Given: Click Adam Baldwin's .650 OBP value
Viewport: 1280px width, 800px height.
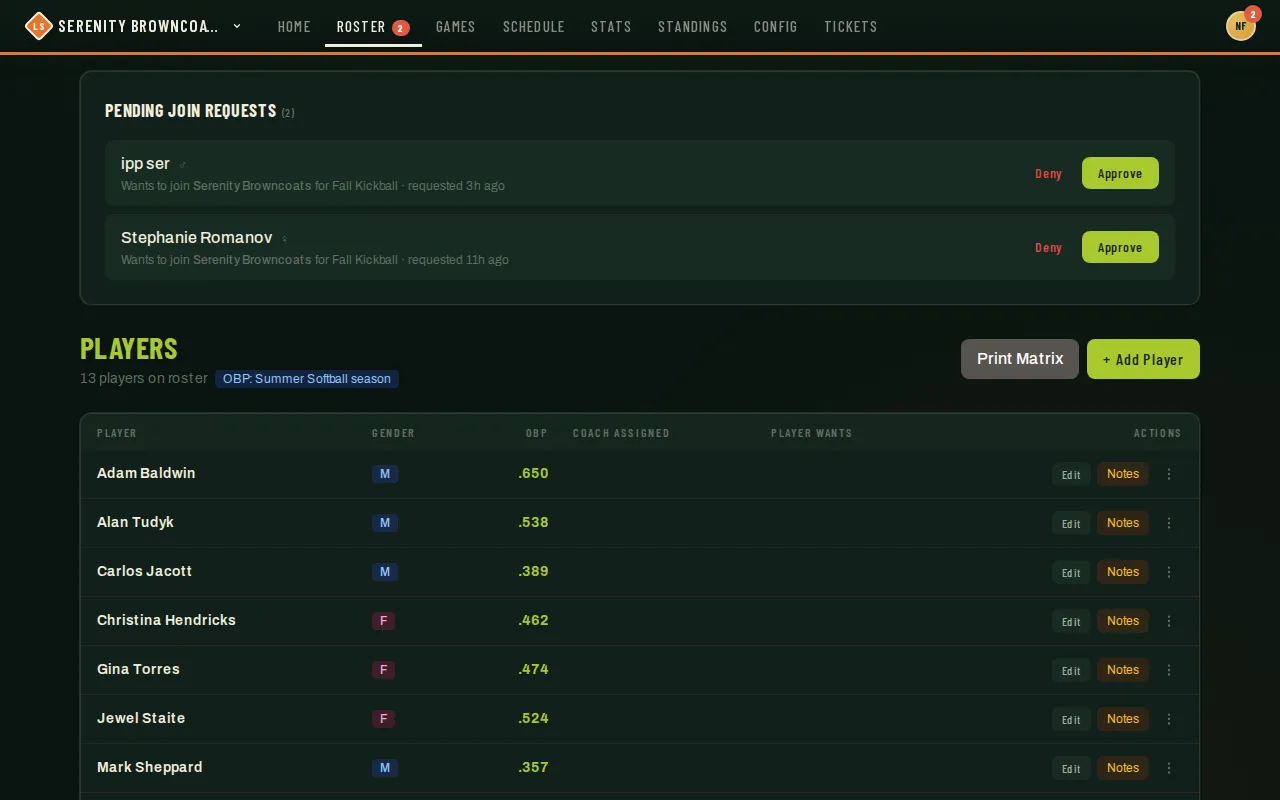Looking at the screenshot, I should [533, 474].
